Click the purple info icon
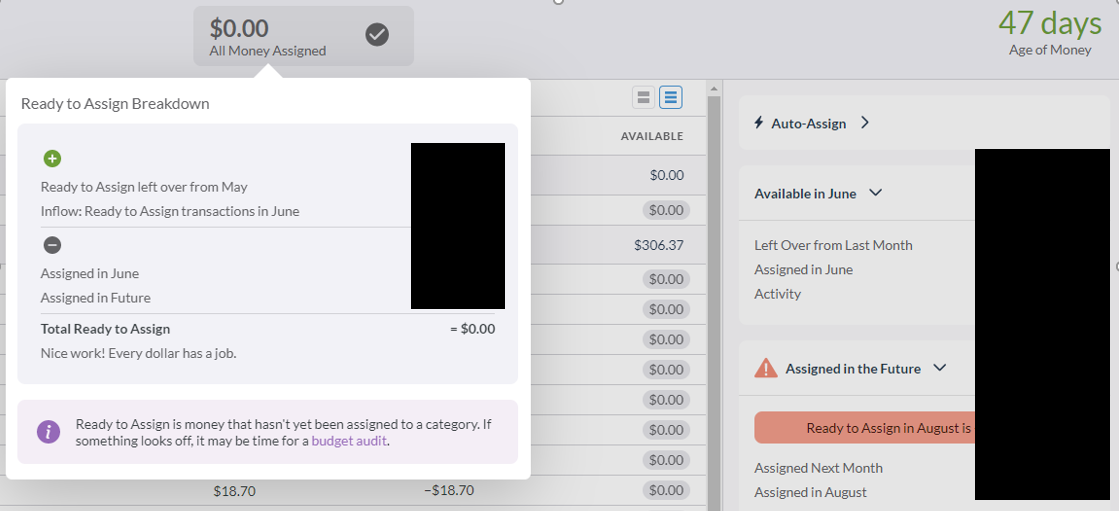This screenshot has width=1119, height=511. [49, 432]
